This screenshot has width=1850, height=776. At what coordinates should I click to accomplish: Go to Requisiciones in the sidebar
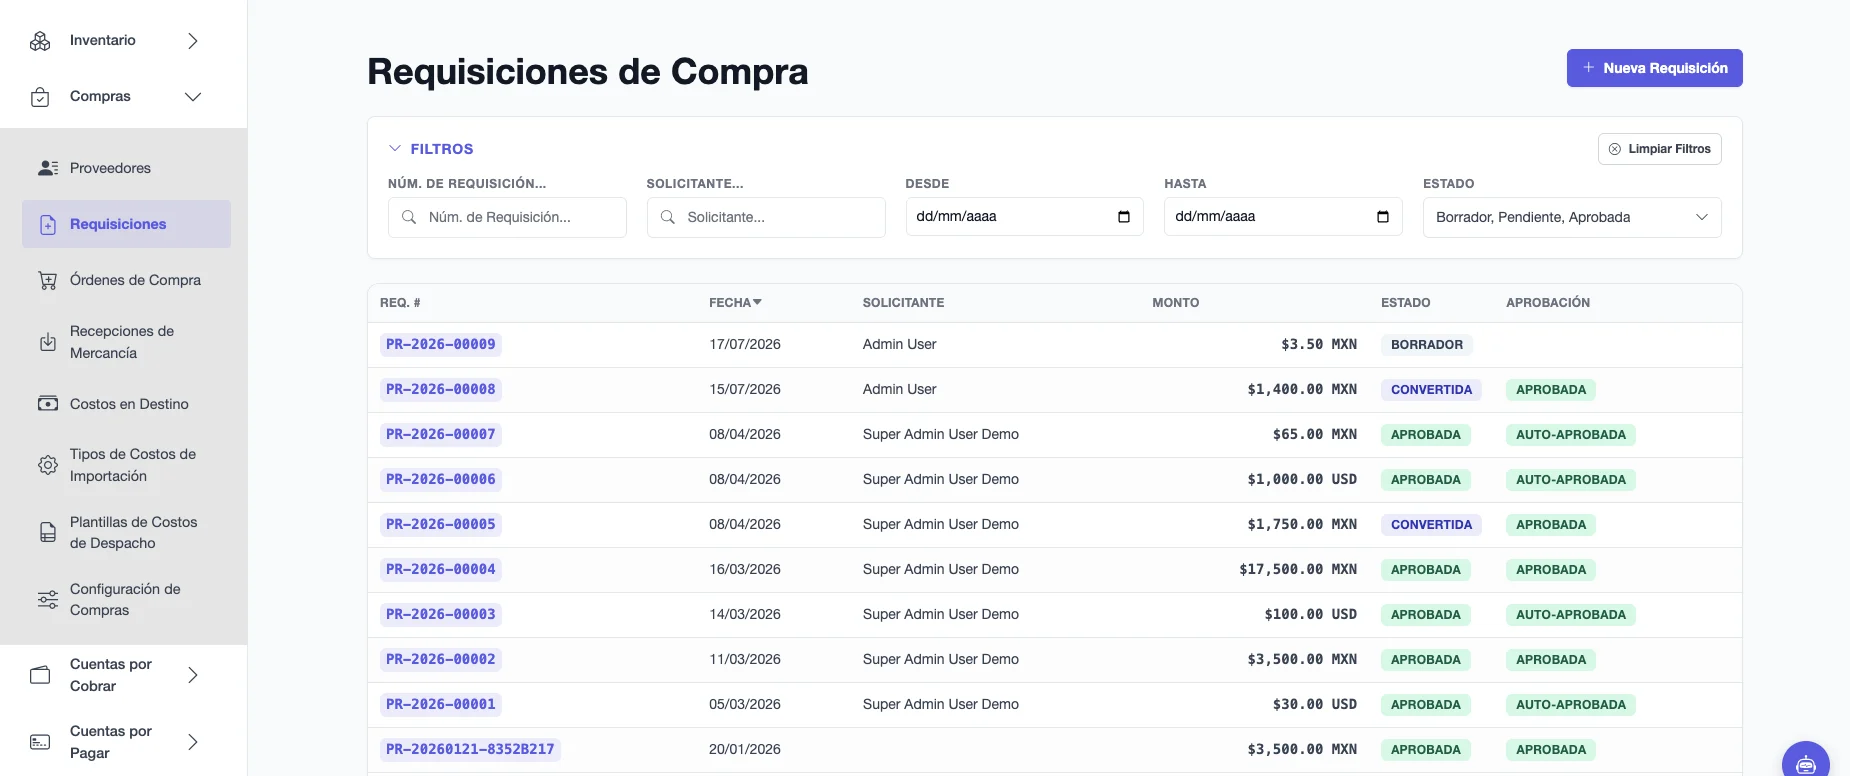tap(126, 224)
